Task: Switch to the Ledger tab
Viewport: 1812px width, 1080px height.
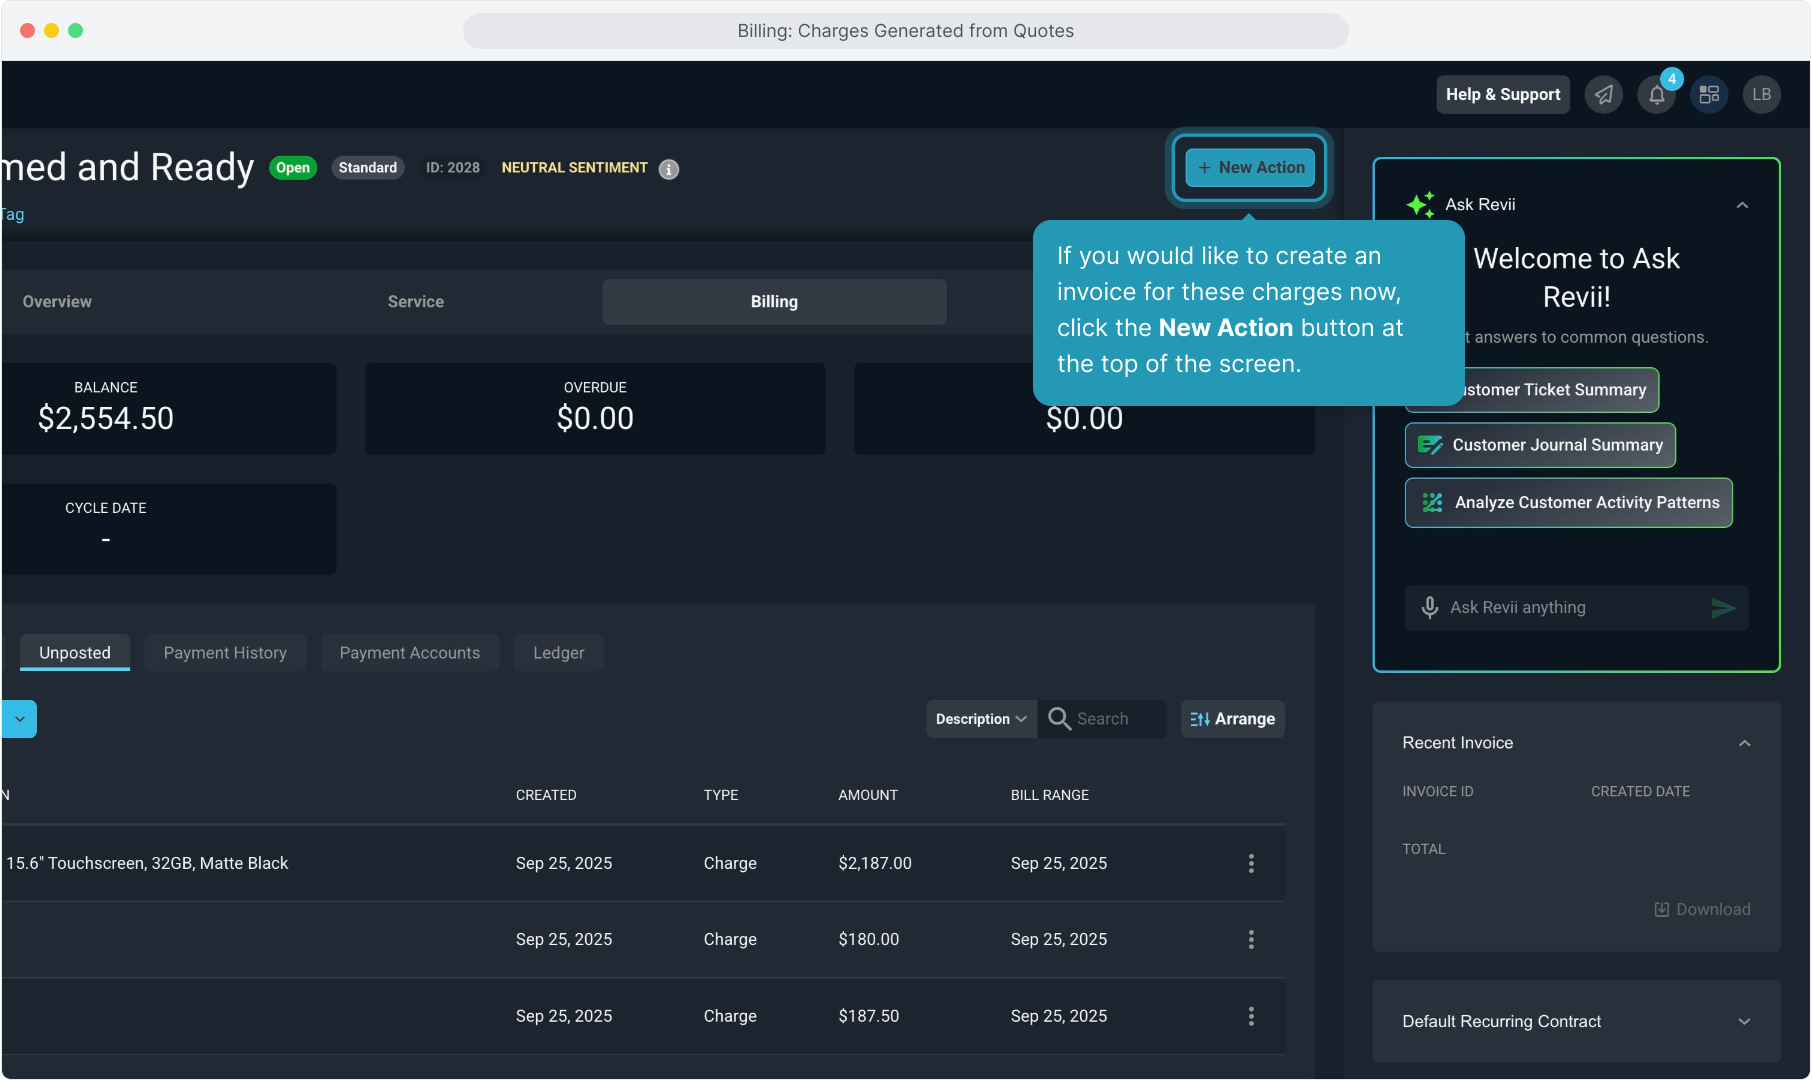Action: tap(558, 653)
